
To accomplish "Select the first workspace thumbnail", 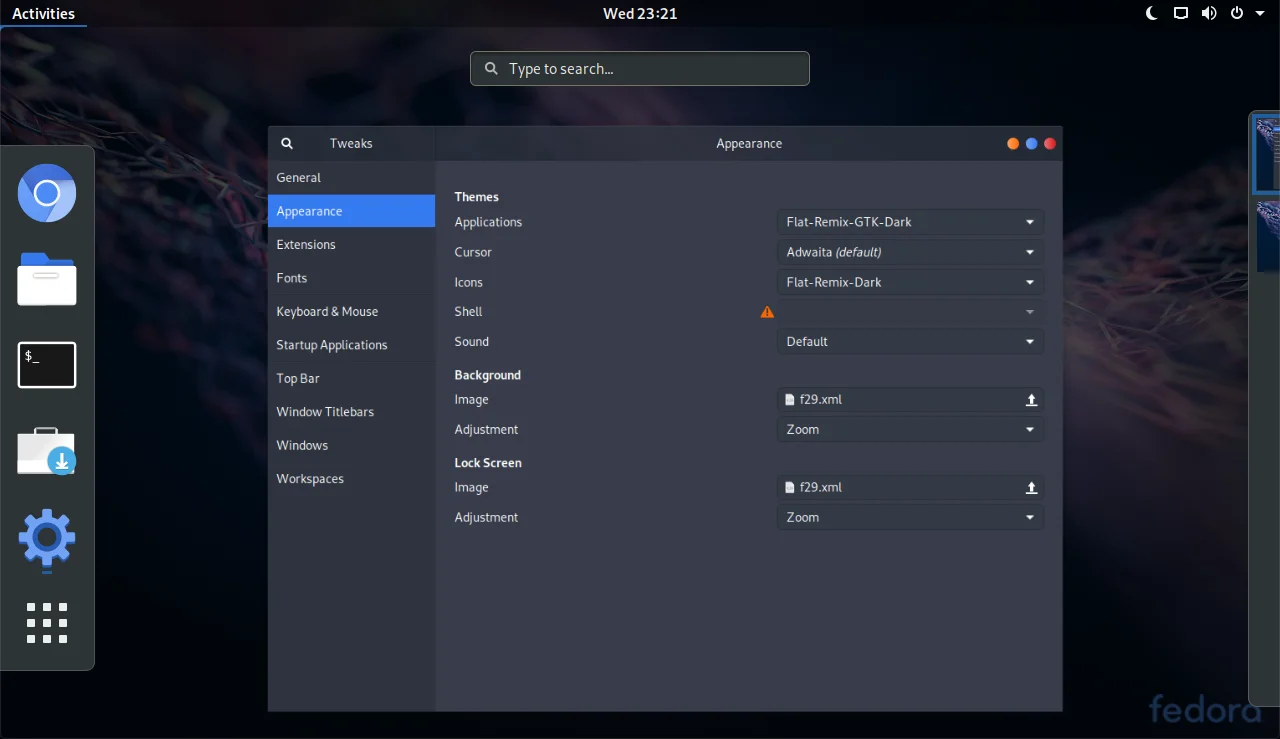I will (x=1268, y=155).
